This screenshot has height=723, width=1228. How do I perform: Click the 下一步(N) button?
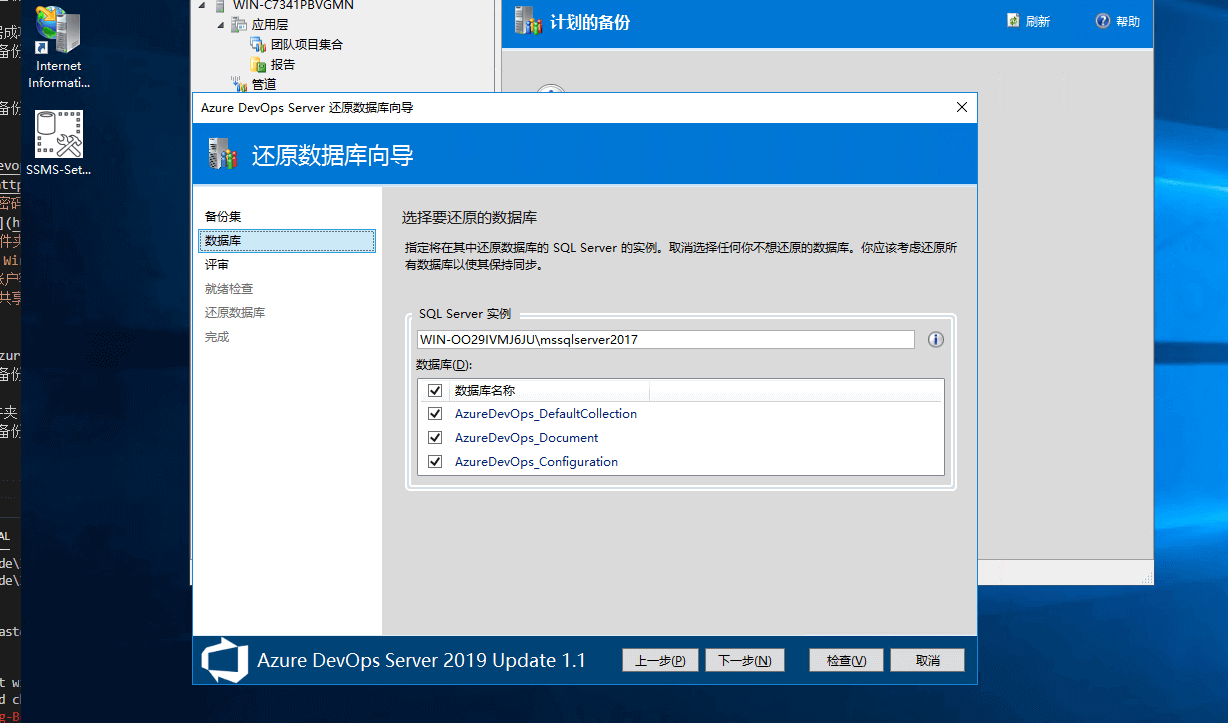[744, 661]
